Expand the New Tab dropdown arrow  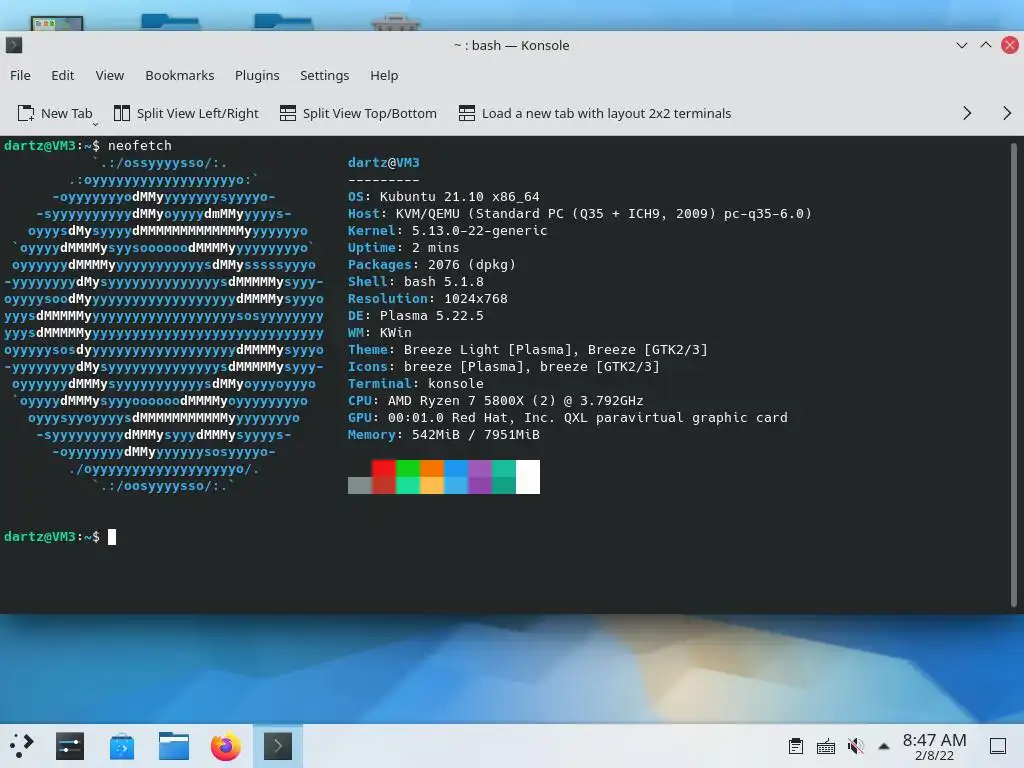pos(95,123)
